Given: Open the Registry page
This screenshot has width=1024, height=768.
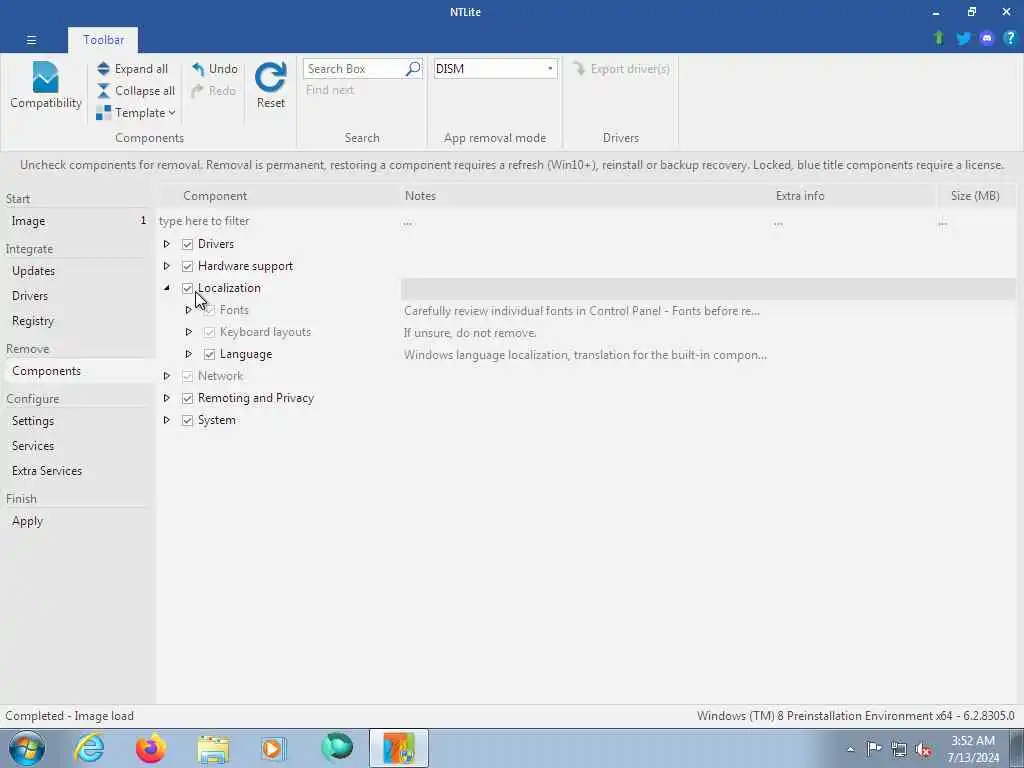Looking at the screenshot, I should [x=77, y=321].
